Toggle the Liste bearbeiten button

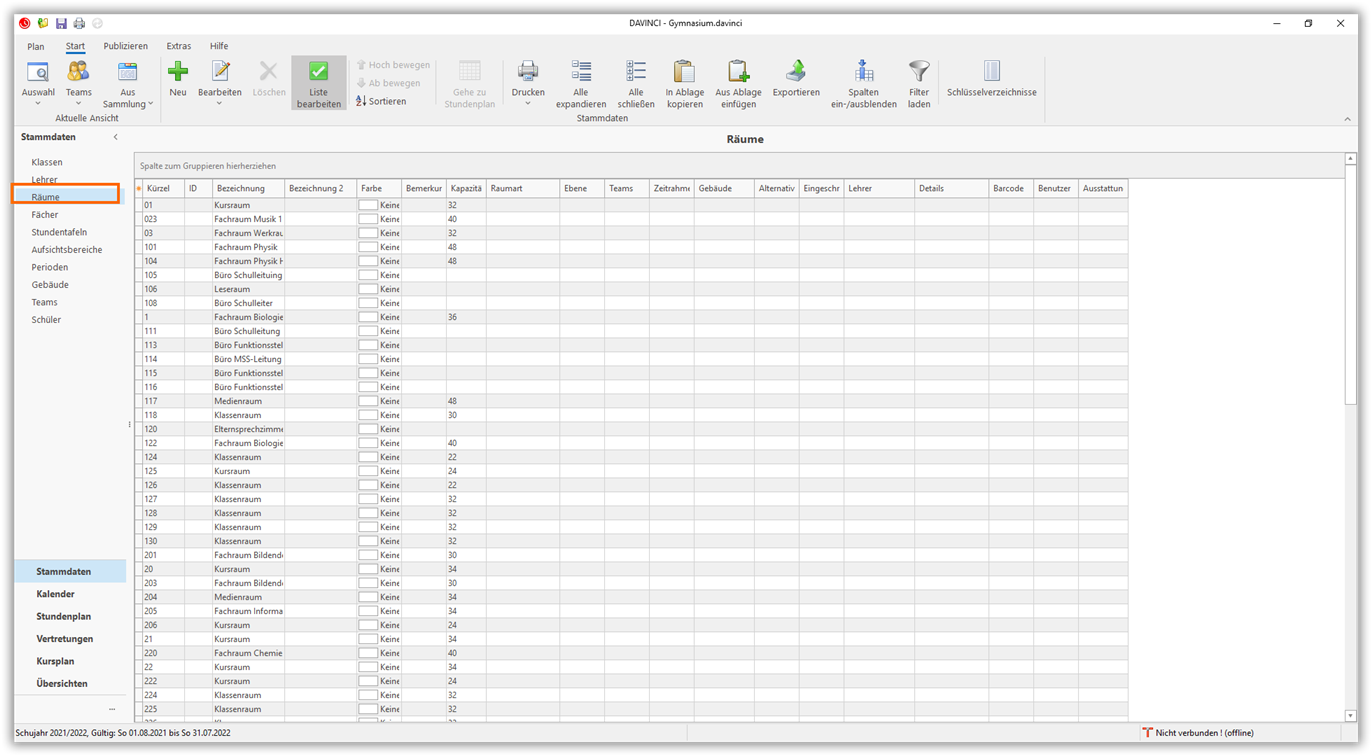[318, 83]
